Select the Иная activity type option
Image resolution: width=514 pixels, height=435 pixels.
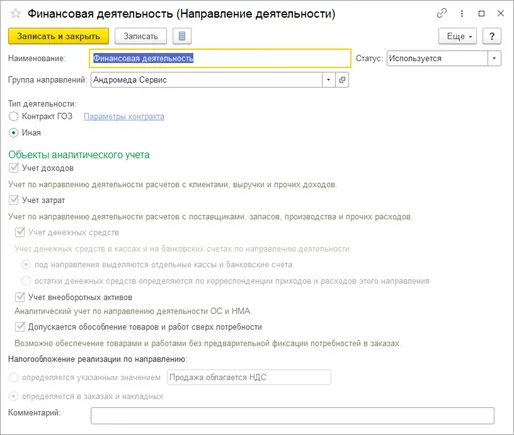[13, 133]
